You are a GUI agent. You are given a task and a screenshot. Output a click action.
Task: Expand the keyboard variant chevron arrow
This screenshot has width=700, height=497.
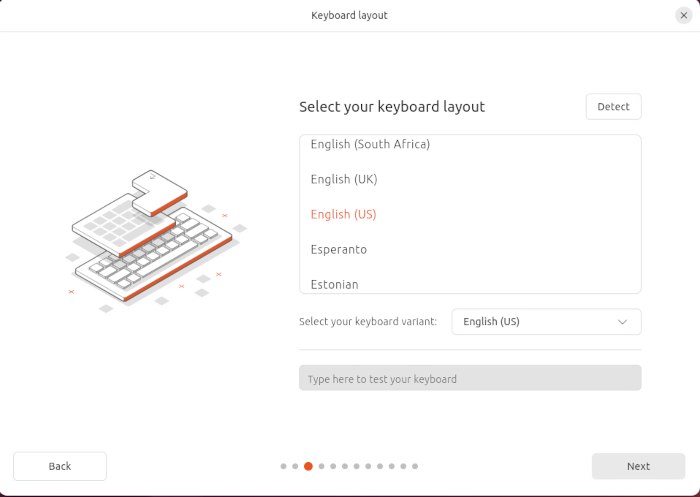coord(622,322)
